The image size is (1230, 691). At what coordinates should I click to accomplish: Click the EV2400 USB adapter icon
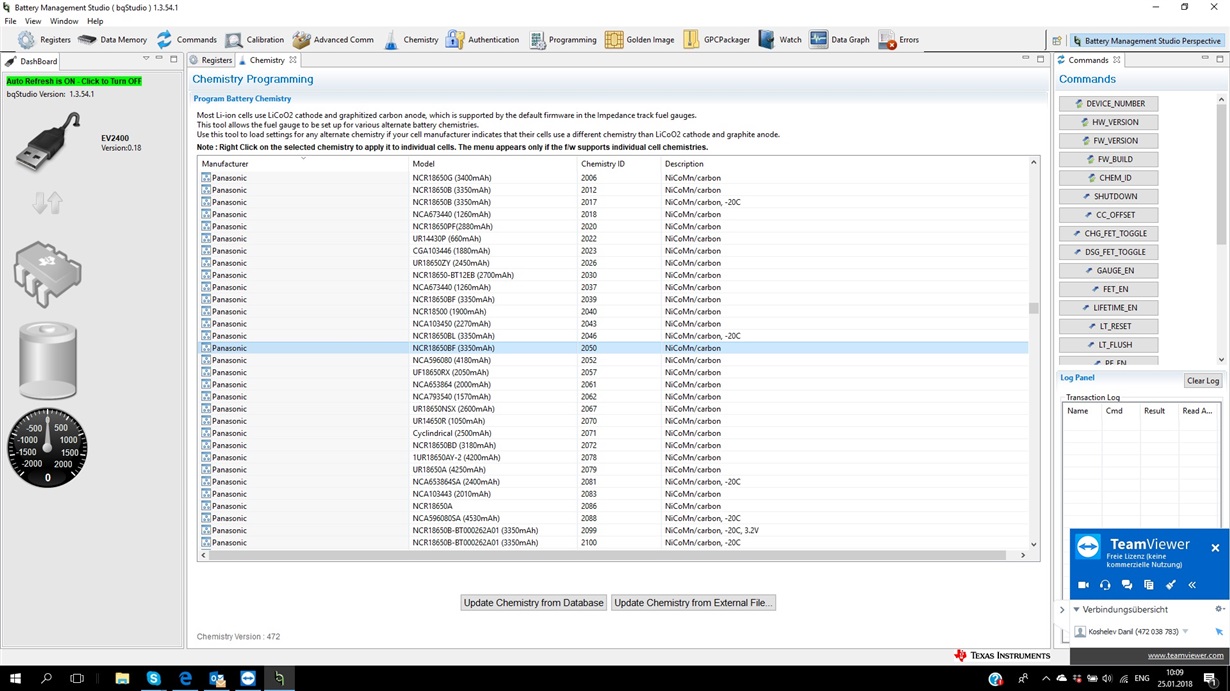(x=48, y=141)
